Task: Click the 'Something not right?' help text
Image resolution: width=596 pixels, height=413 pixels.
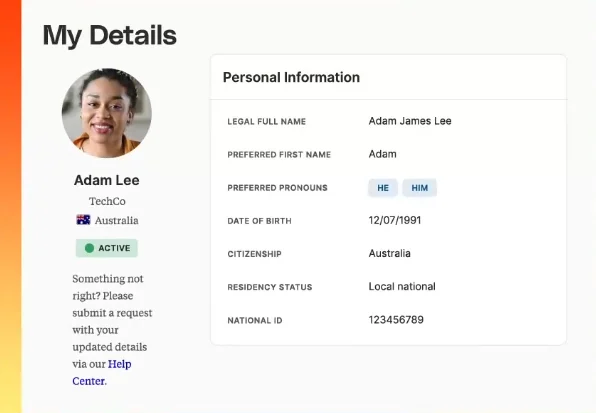Action: 112,330
